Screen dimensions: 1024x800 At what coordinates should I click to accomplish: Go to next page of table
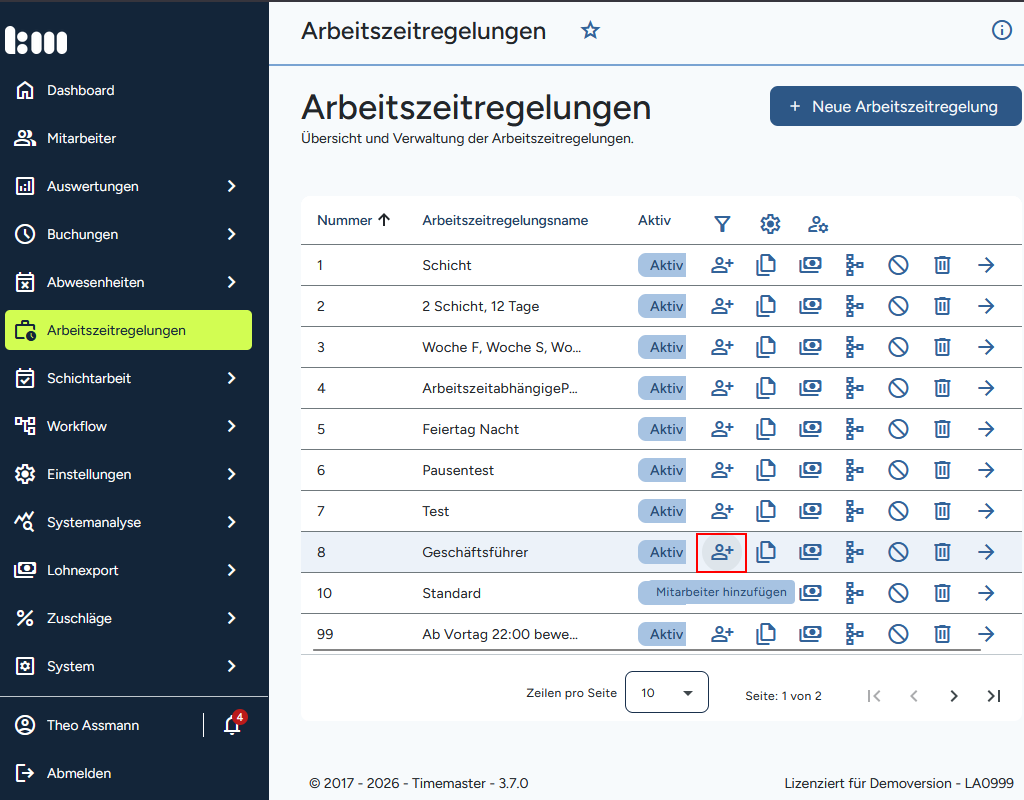click(x=953, y=696)
